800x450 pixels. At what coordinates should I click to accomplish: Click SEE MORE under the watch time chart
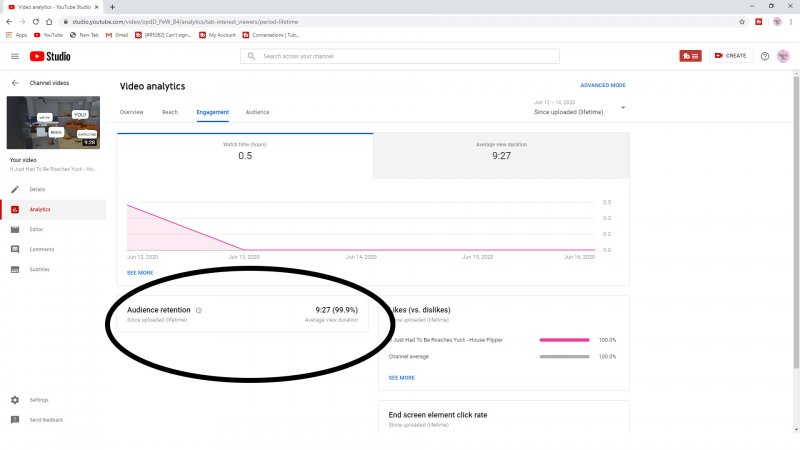coord(140,272)
